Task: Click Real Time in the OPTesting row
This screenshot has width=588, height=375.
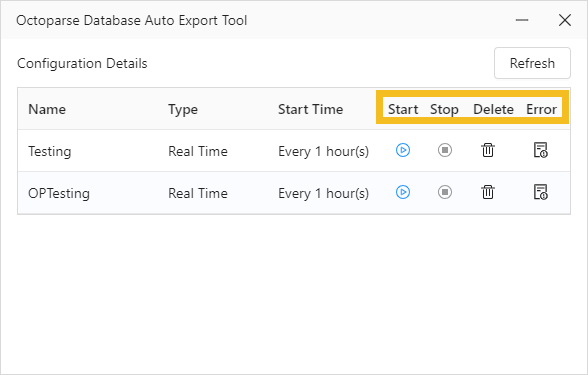Action: tap(198, 193)
